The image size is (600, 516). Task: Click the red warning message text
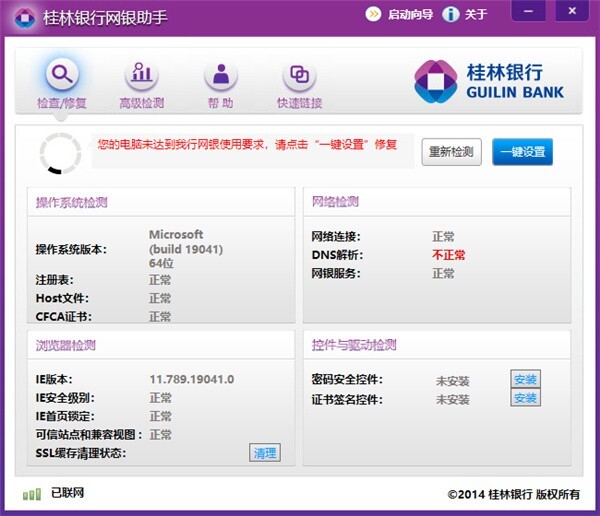[247, 145]
